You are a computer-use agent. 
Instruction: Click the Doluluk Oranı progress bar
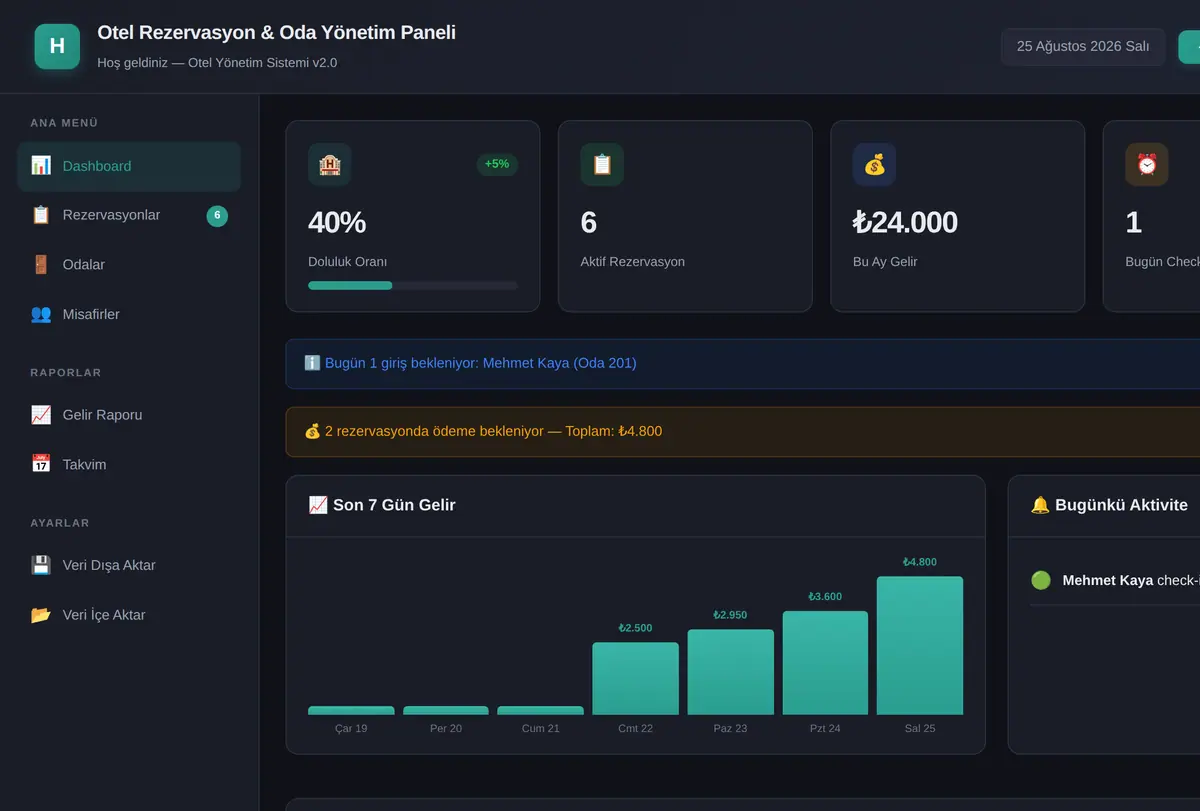413,285
